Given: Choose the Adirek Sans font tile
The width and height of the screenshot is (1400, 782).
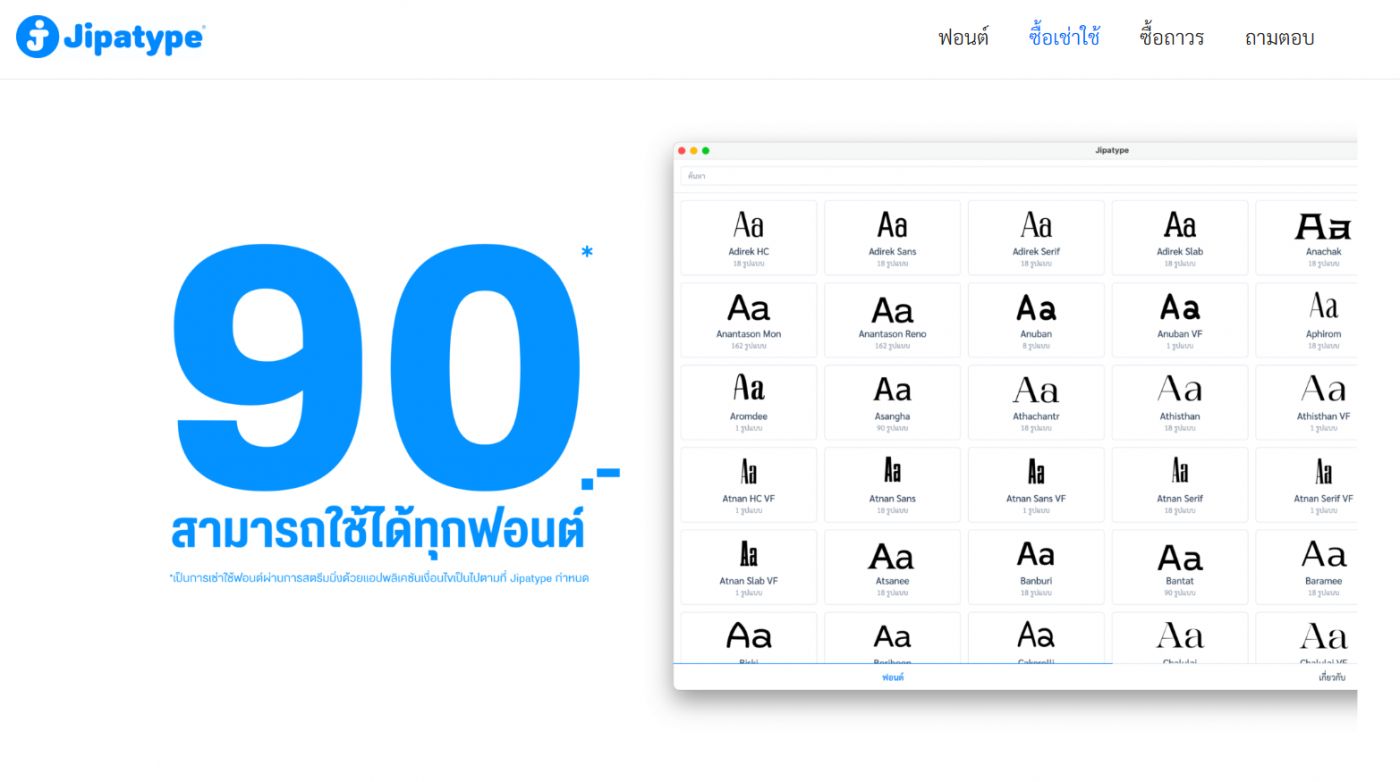Looking at the screenshot, I should 892,237.
